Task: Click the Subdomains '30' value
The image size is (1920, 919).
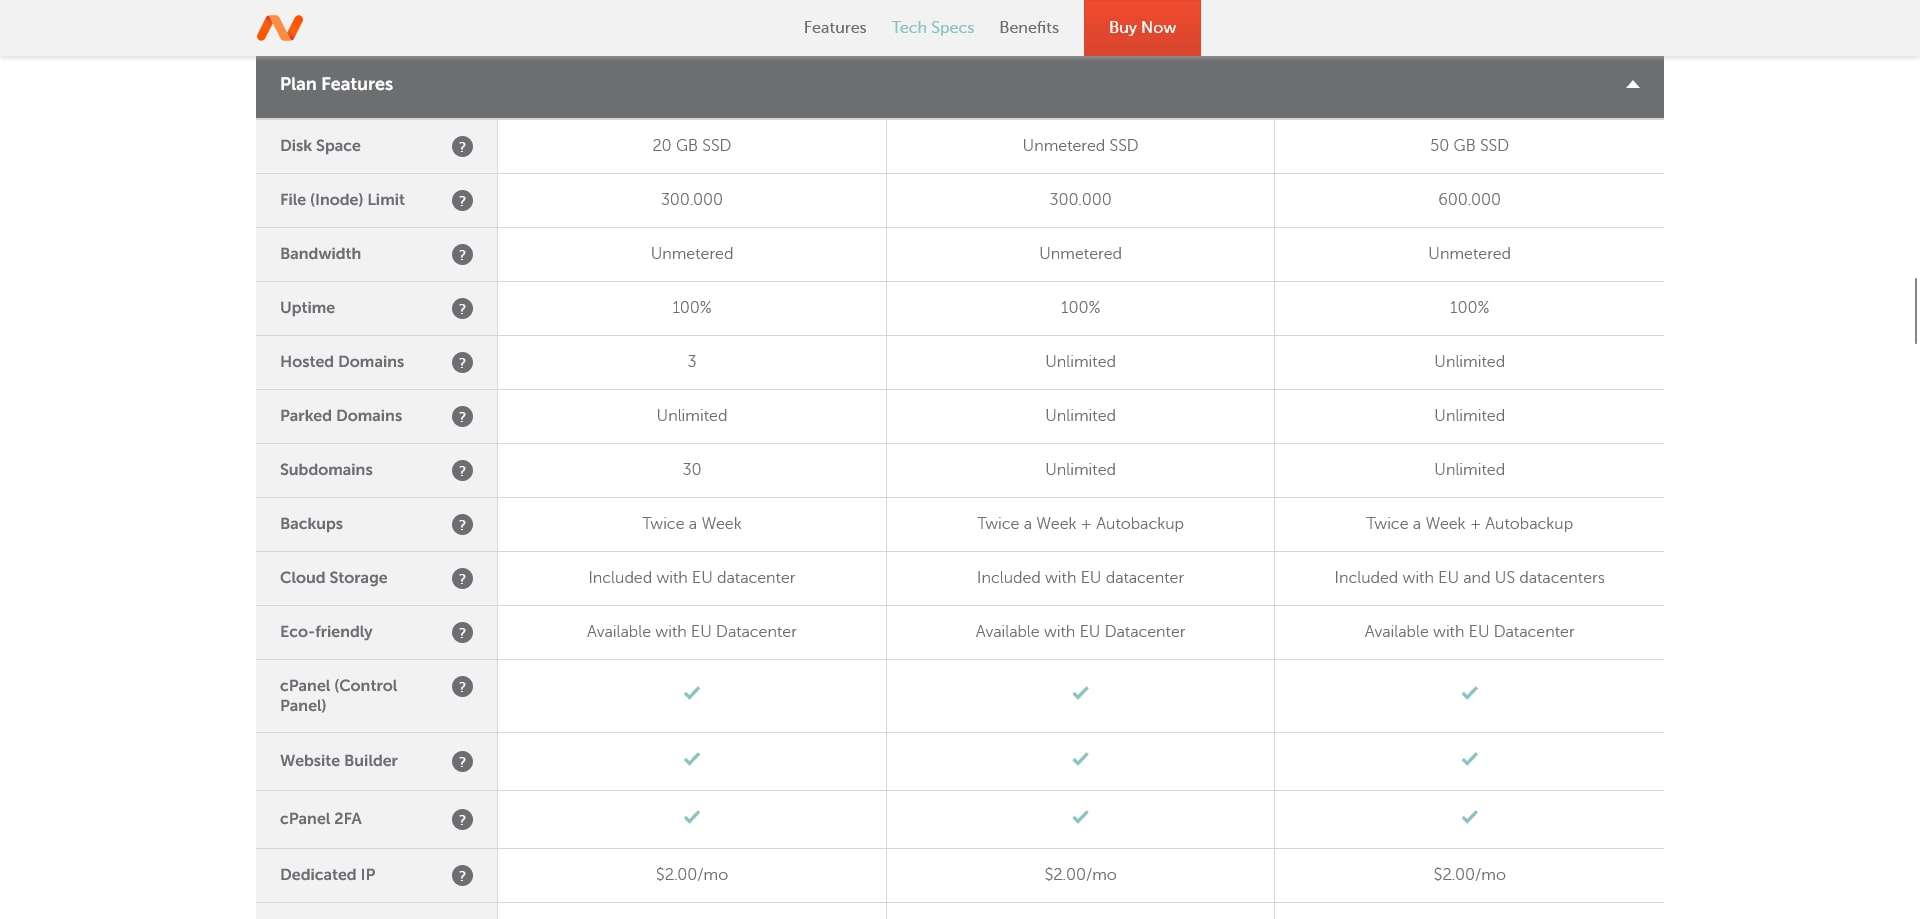Action: click(692, 469)
